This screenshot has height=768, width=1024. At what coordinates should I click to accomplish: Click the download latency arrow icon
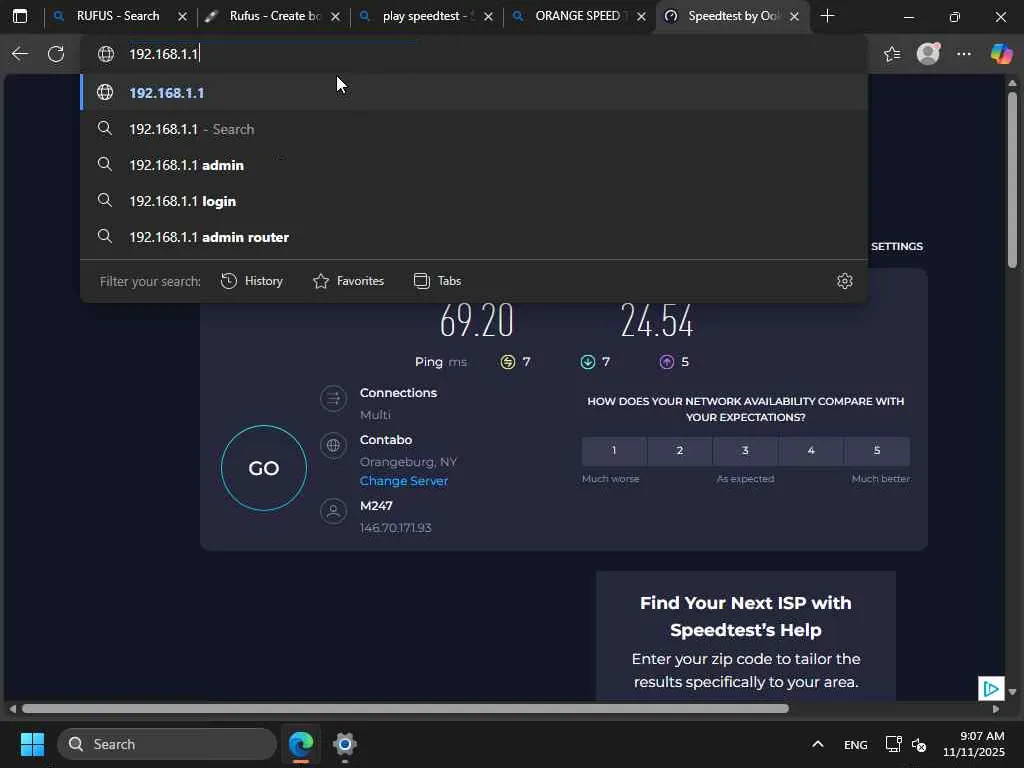pos(588,362)
